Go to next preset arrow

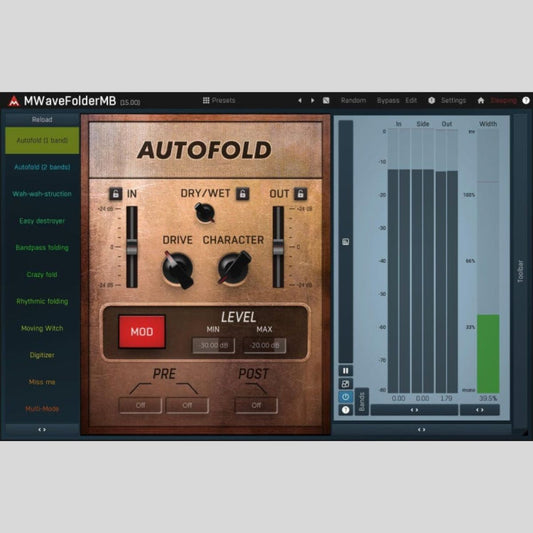tap(312, 100)
